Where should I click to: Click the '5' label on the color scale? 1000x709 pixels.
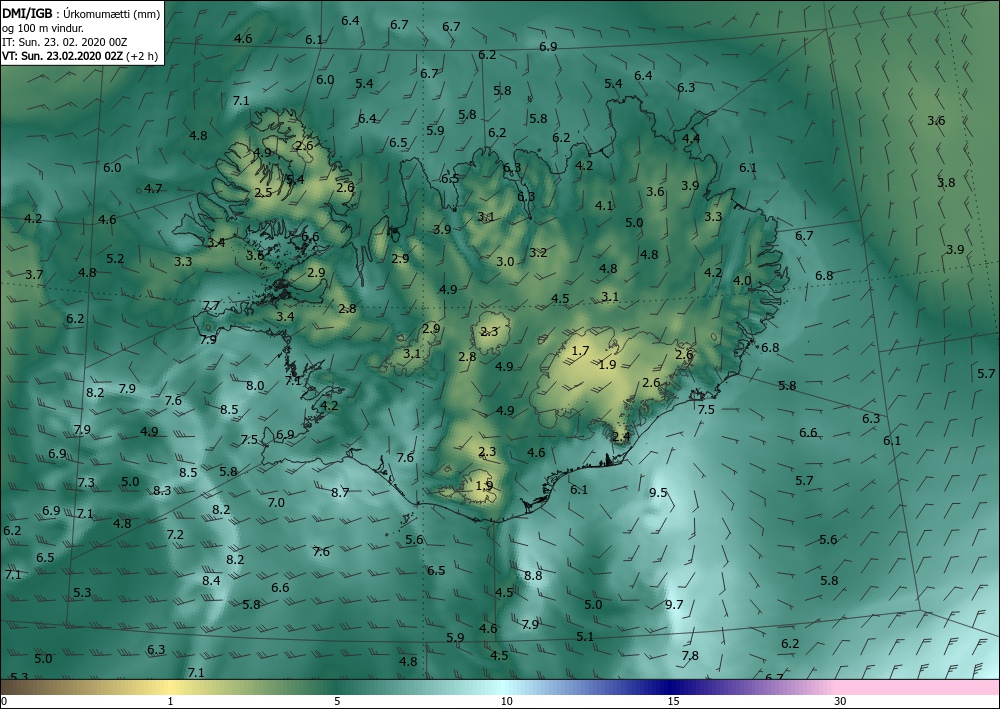337,701
